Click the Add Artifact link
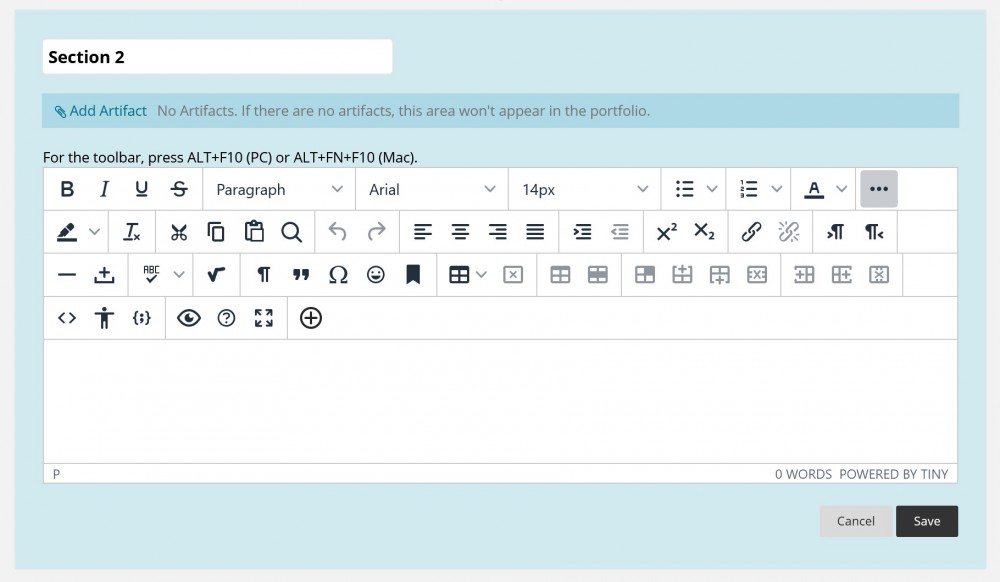Image resolution: width=1000 pixels, height=582 pixels. pyautogui.click(x=101, y=111)
